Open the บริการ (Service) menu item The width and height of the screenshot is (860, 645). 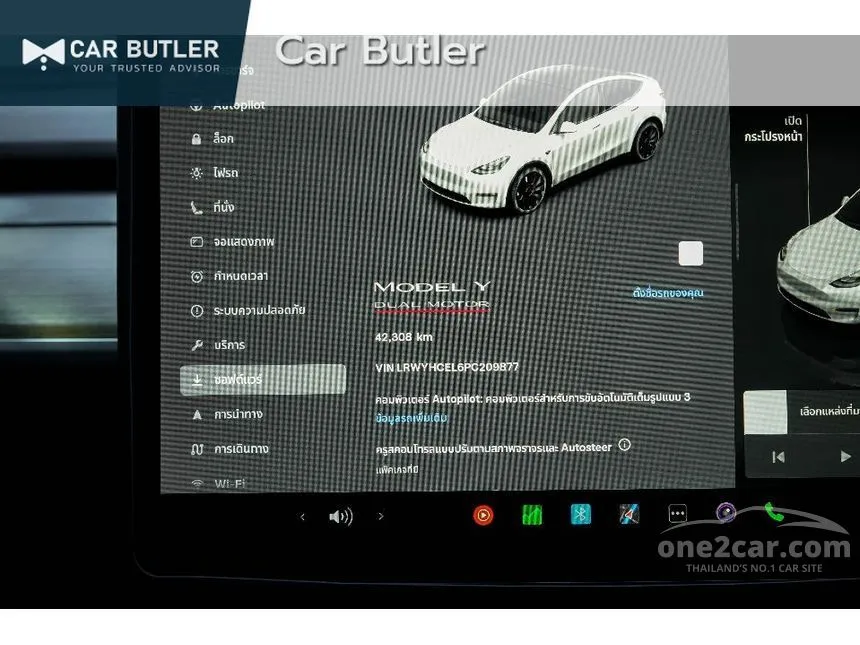pyautogui.click(x=218, y=345)
